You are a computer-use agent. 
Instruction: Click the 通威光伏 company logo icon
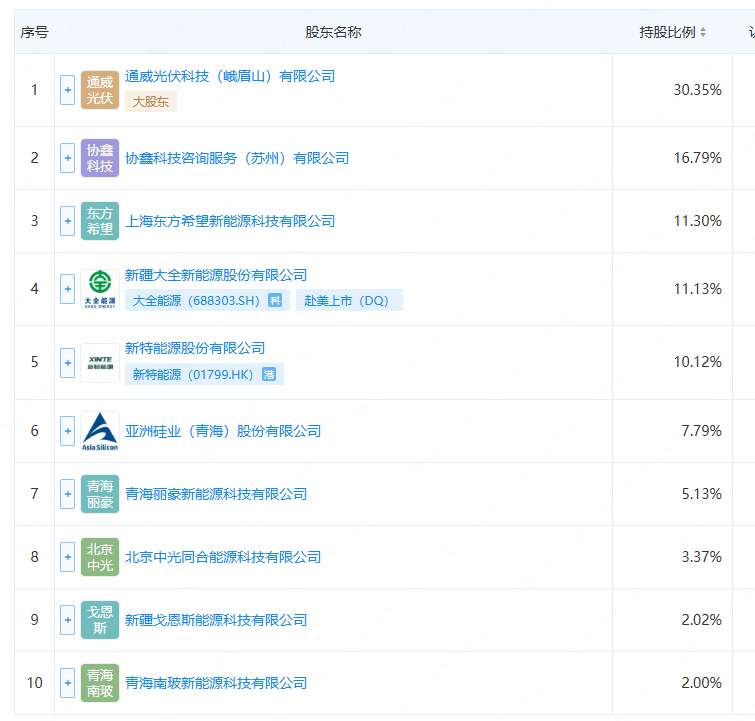(x=99, y=90)
